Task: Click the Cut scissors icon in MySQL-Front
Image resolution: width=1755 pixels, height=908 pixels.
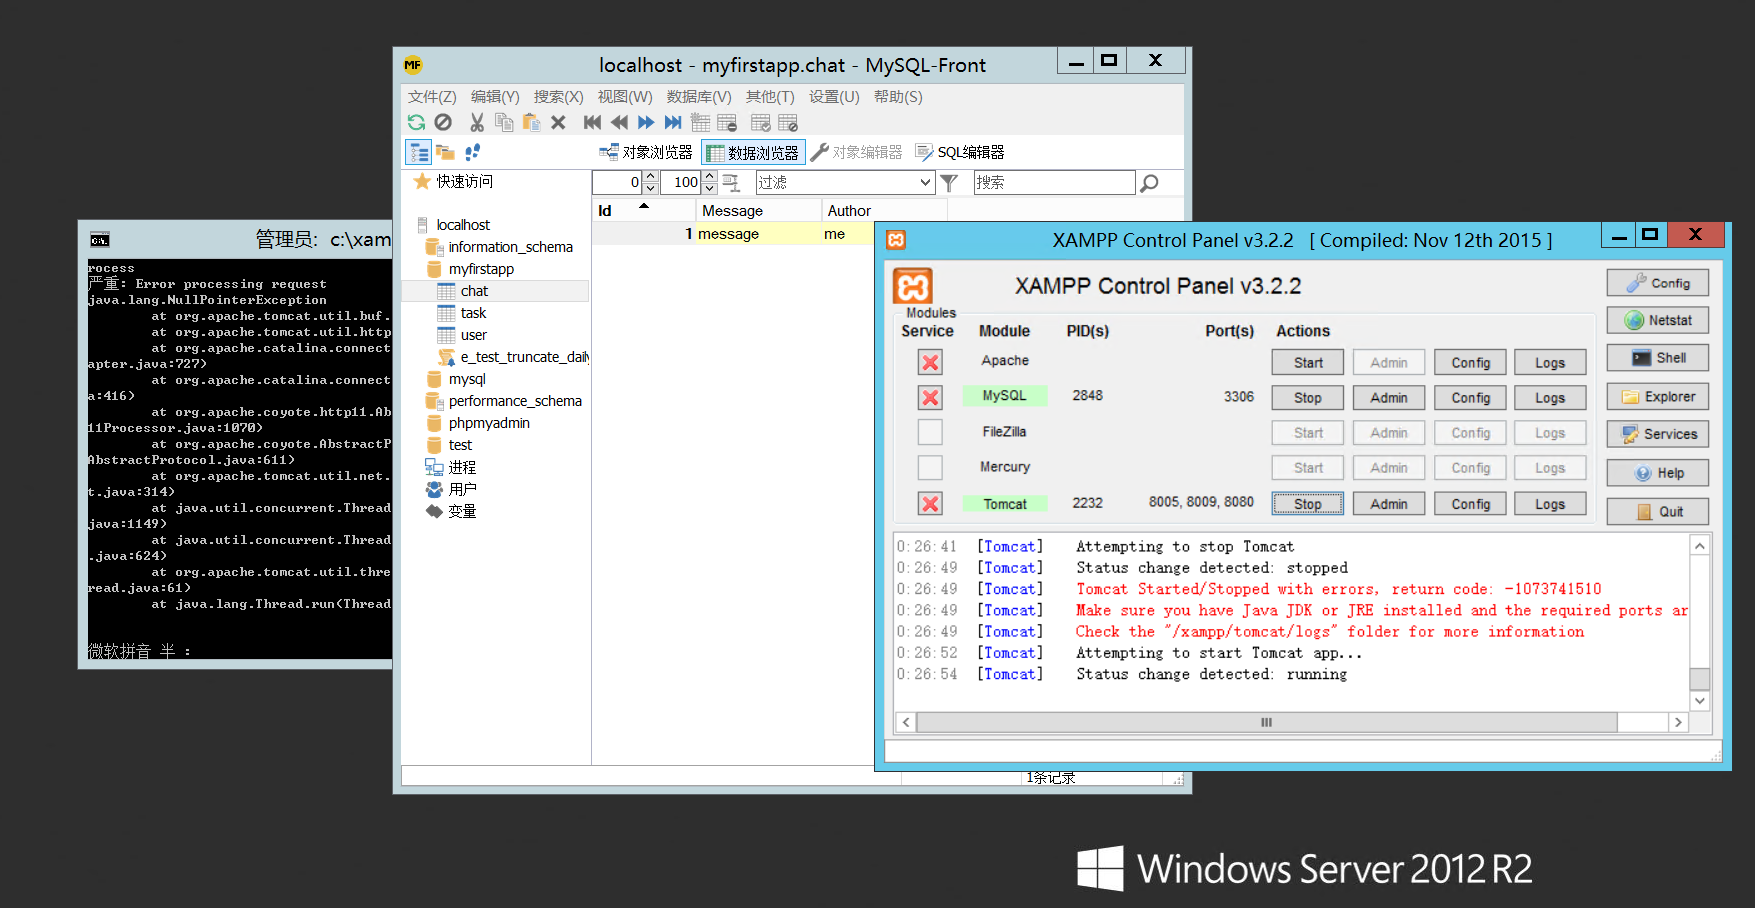Action: [477, 122]
